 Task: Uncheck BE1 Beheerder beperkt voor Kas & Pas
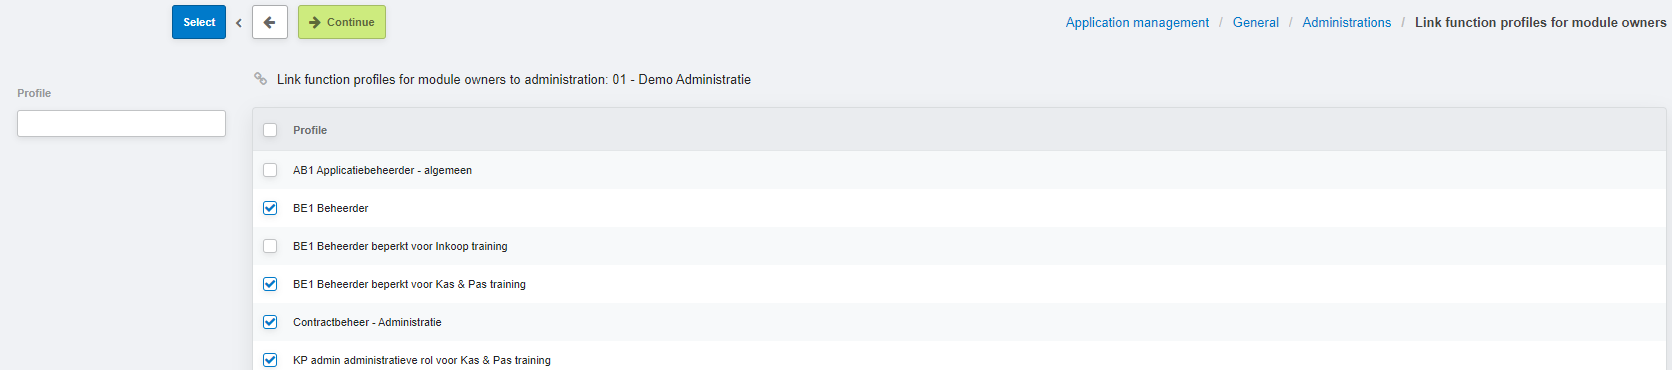pos(270,284)
